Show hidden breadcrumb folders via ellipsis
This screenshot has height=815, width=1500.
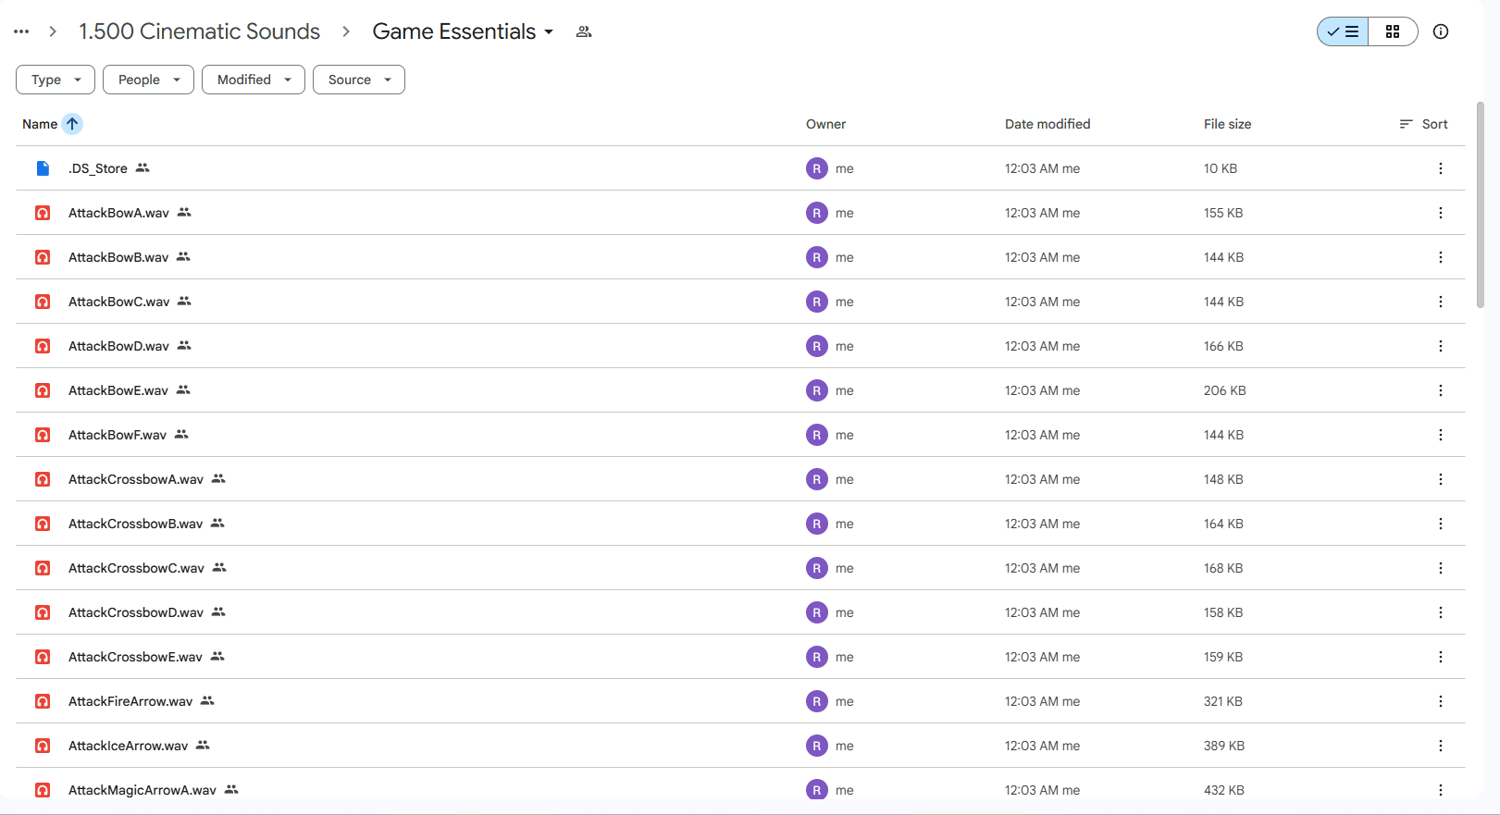pyautogui.click(x=21, y=32)
